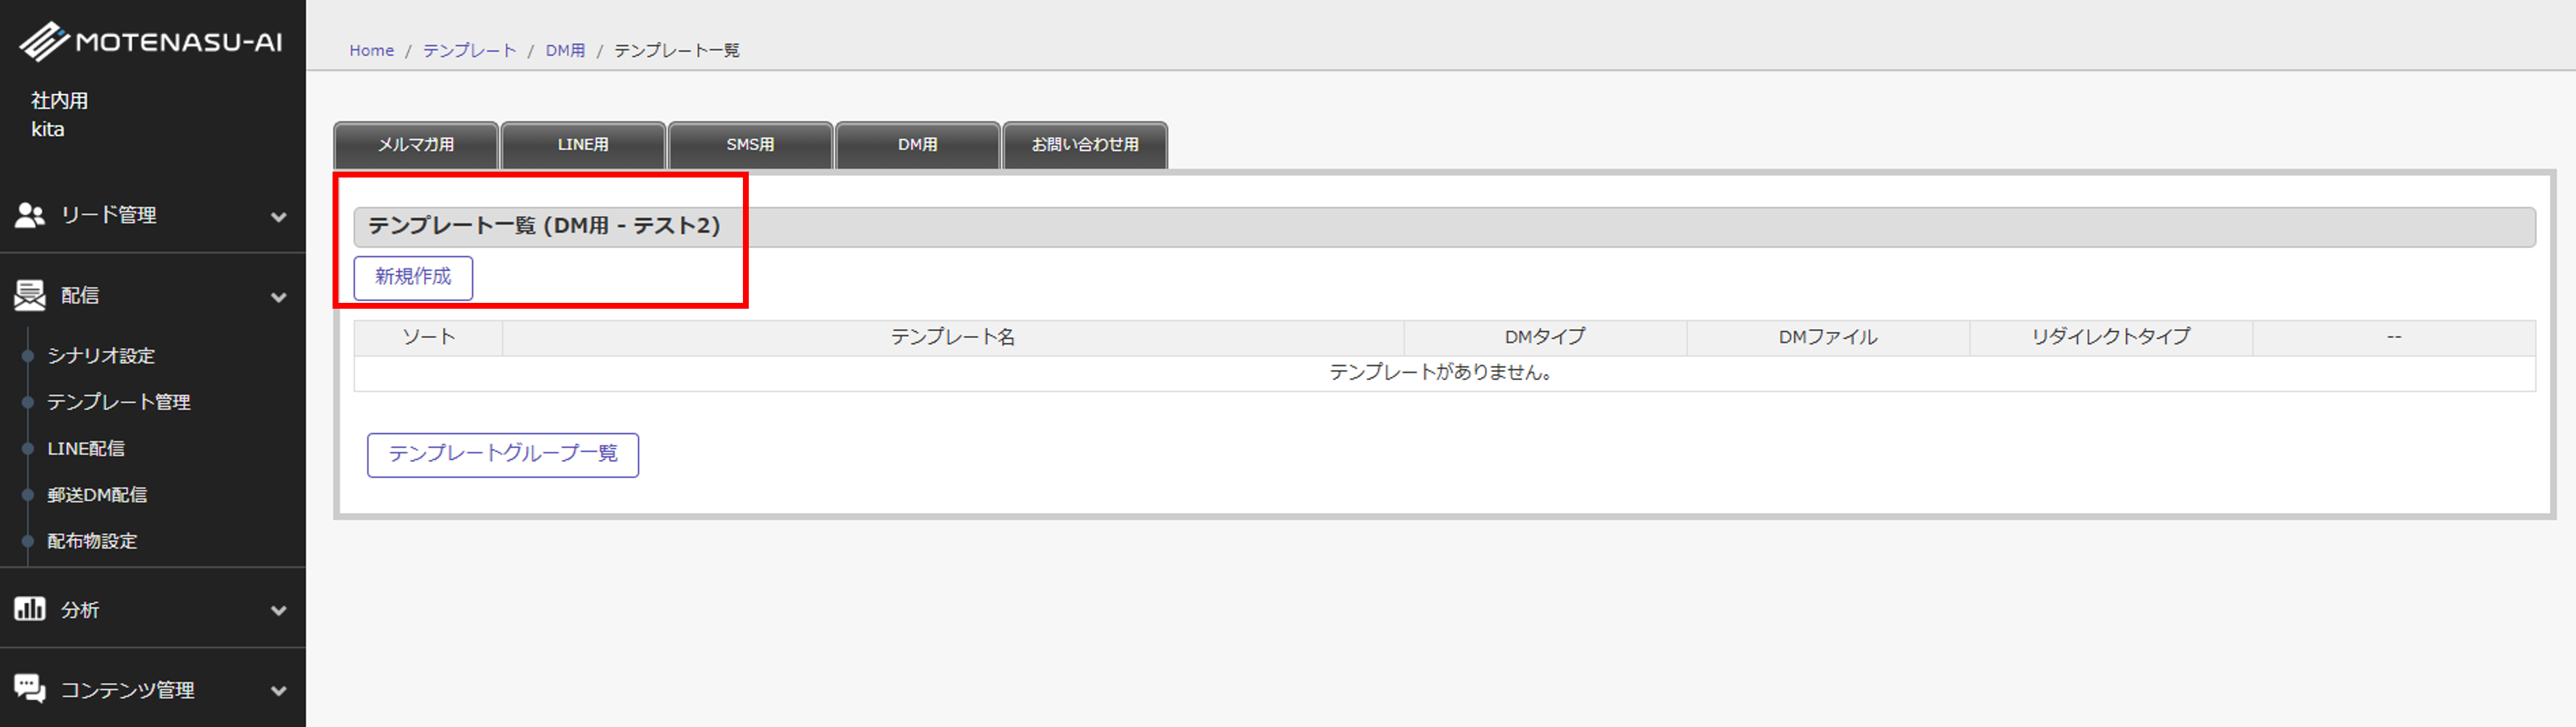Viewport: 2576px width, 727px height.
Task: Expand the 分析 menu chevron
Action: [x=279, y=610]
